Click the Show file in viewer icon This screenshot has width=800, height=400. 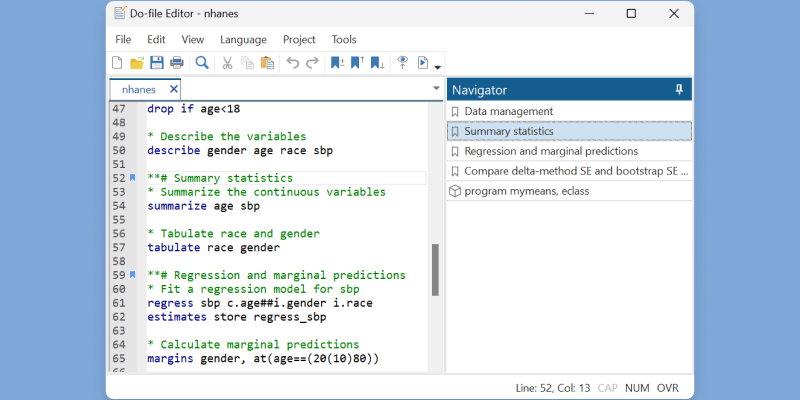pyautogui.click(x=403, y=63)
